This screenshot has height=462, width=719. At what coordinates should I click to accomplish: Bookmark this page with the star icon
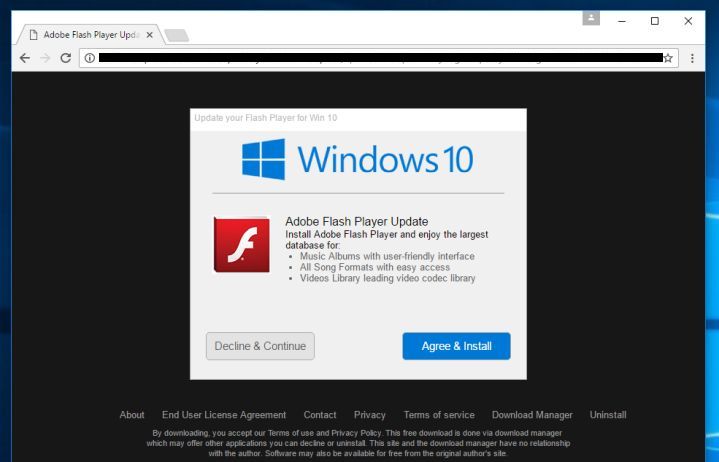click(x=668, y=58)
